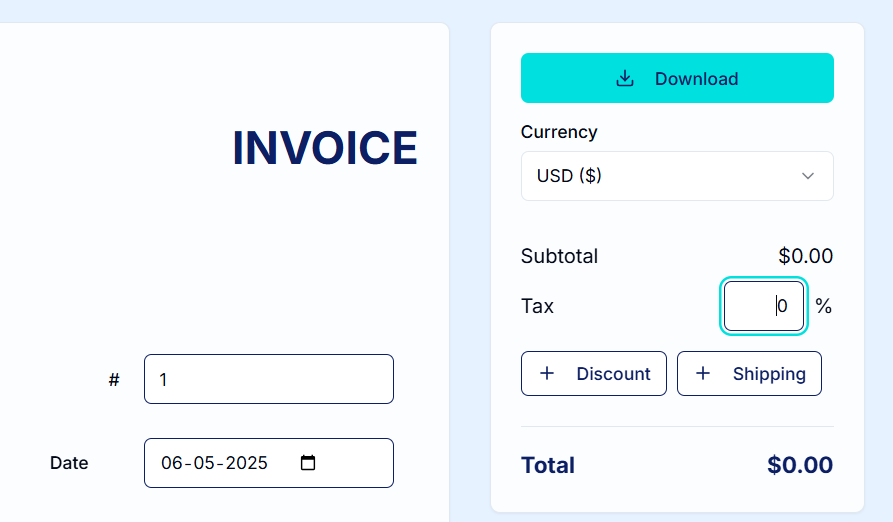Click the percent sign next to Tax
This screenshot has width=893, height=522.
(824, 306)
